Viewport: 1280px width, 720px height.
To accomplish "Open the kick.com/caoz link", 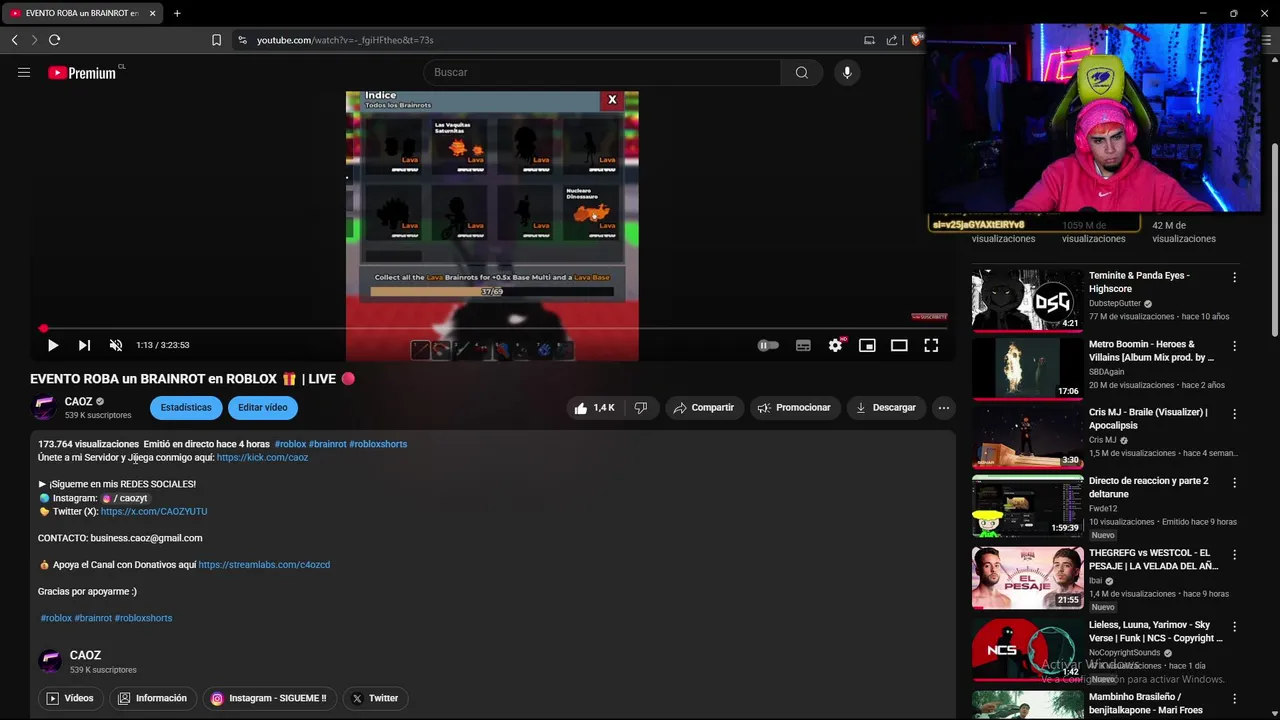I will point(262,458).
